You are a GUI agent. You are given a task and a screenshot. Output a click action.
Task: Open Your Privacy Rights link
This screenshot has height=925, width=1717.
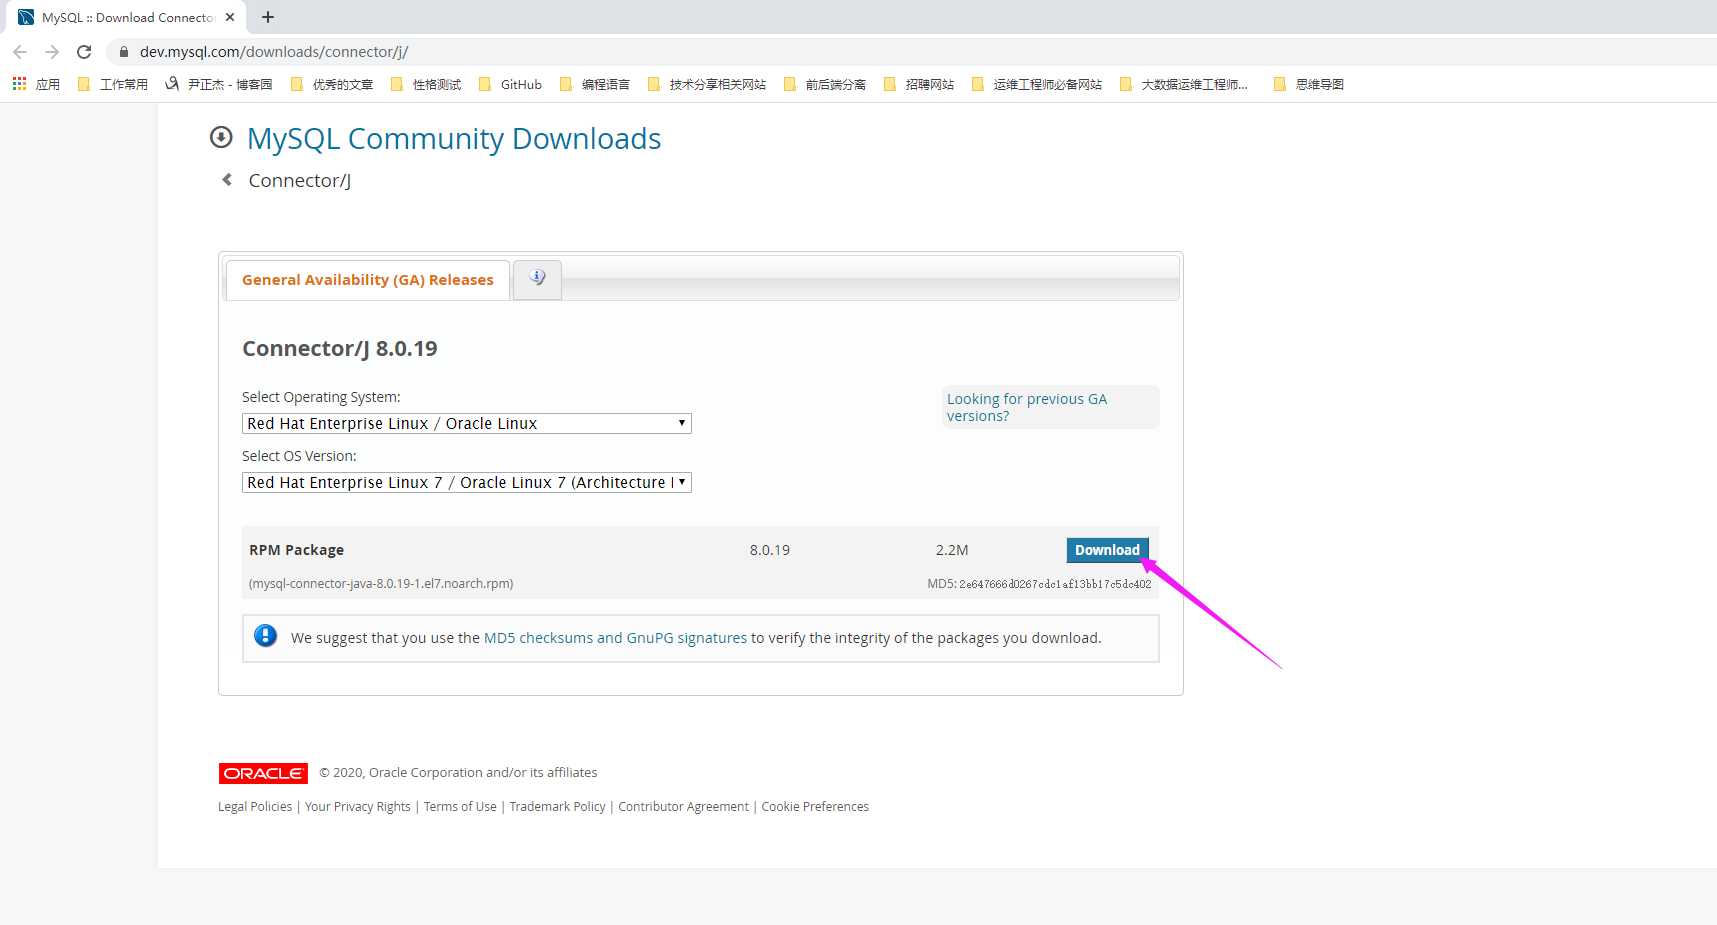coord(358,807)
